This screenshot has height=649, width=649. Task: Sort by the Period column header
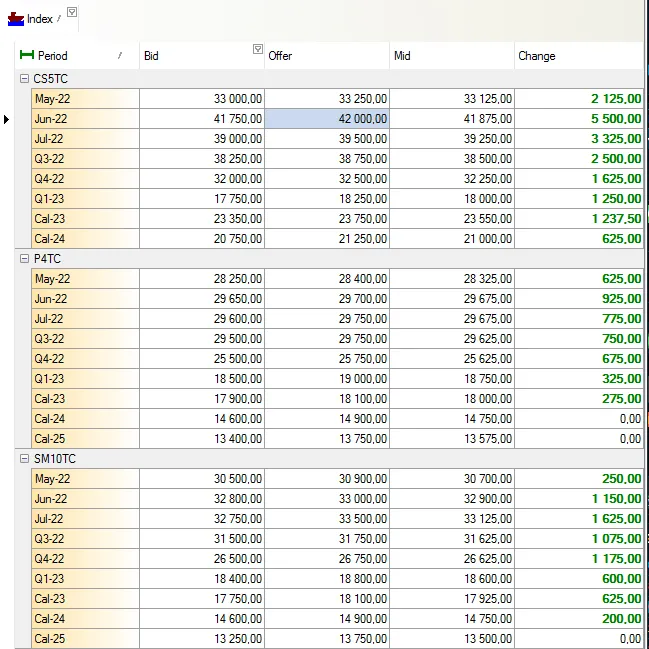tap(77, 55)
